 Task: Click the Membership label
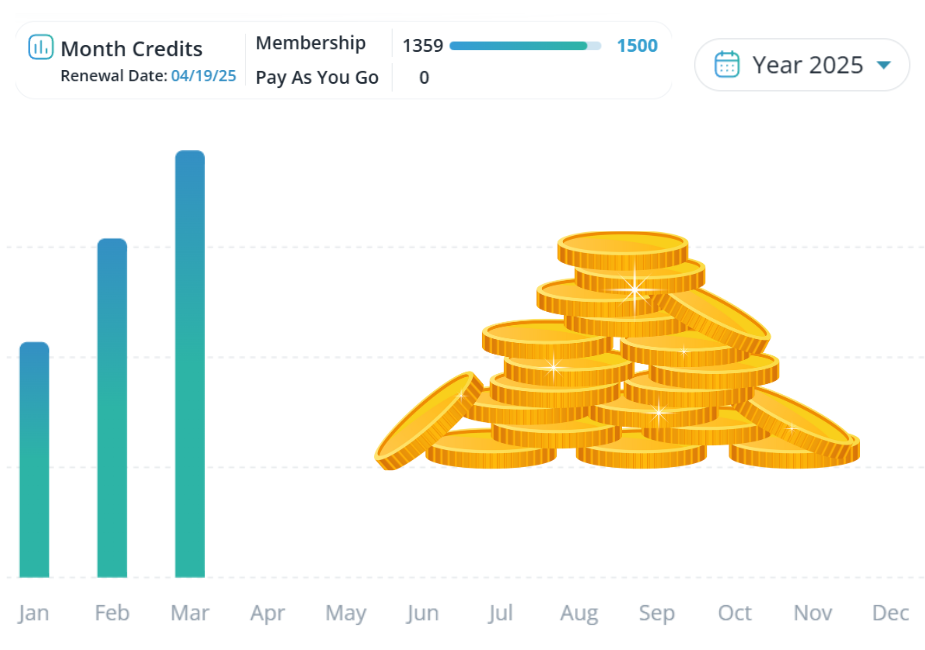pos(310,44)
